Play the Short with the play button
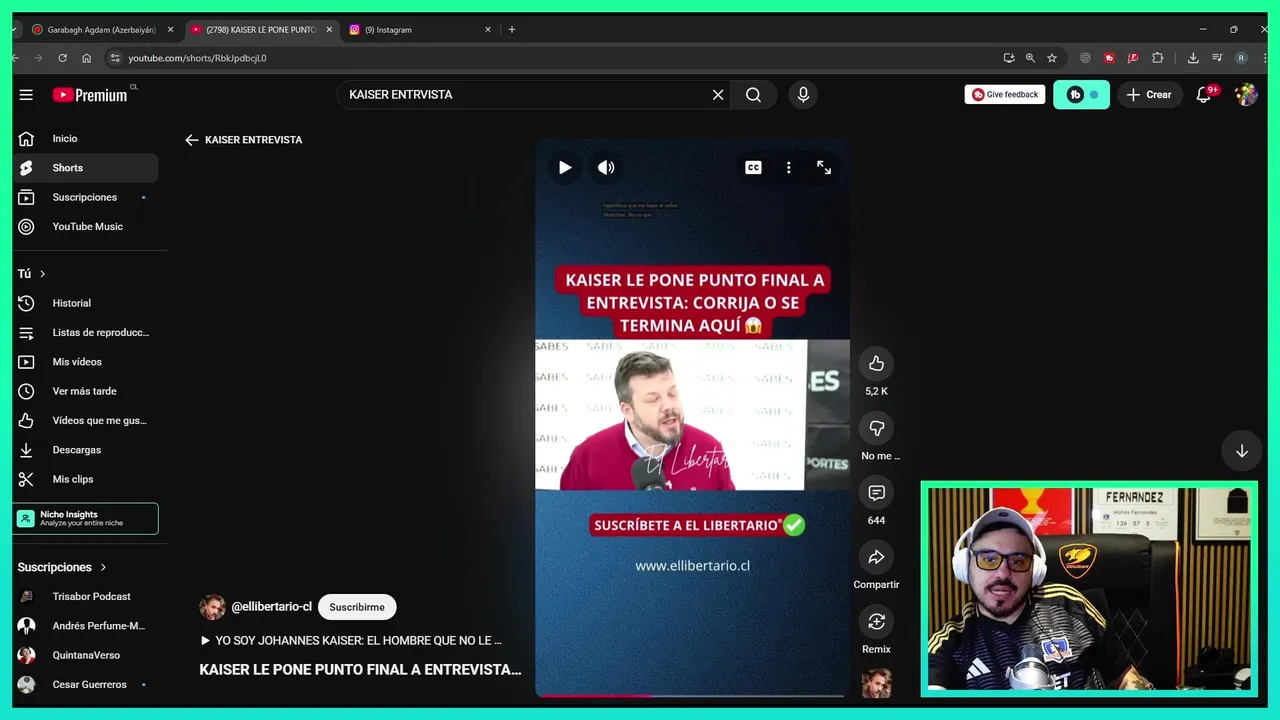 [565, 167]
